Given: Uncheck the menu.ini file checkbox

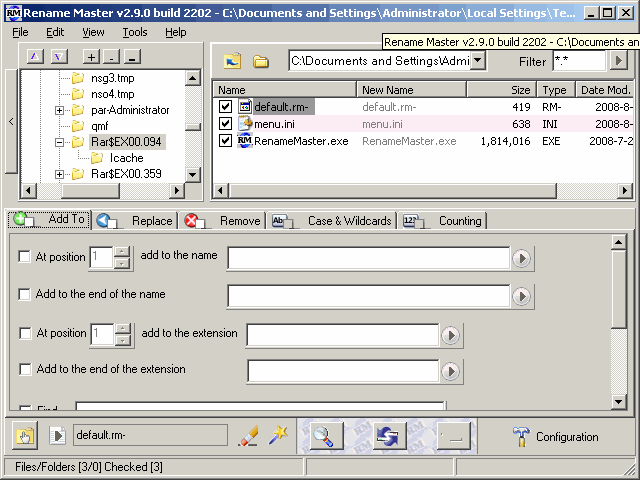Looking at the screenshot, I should pos(225,124).
